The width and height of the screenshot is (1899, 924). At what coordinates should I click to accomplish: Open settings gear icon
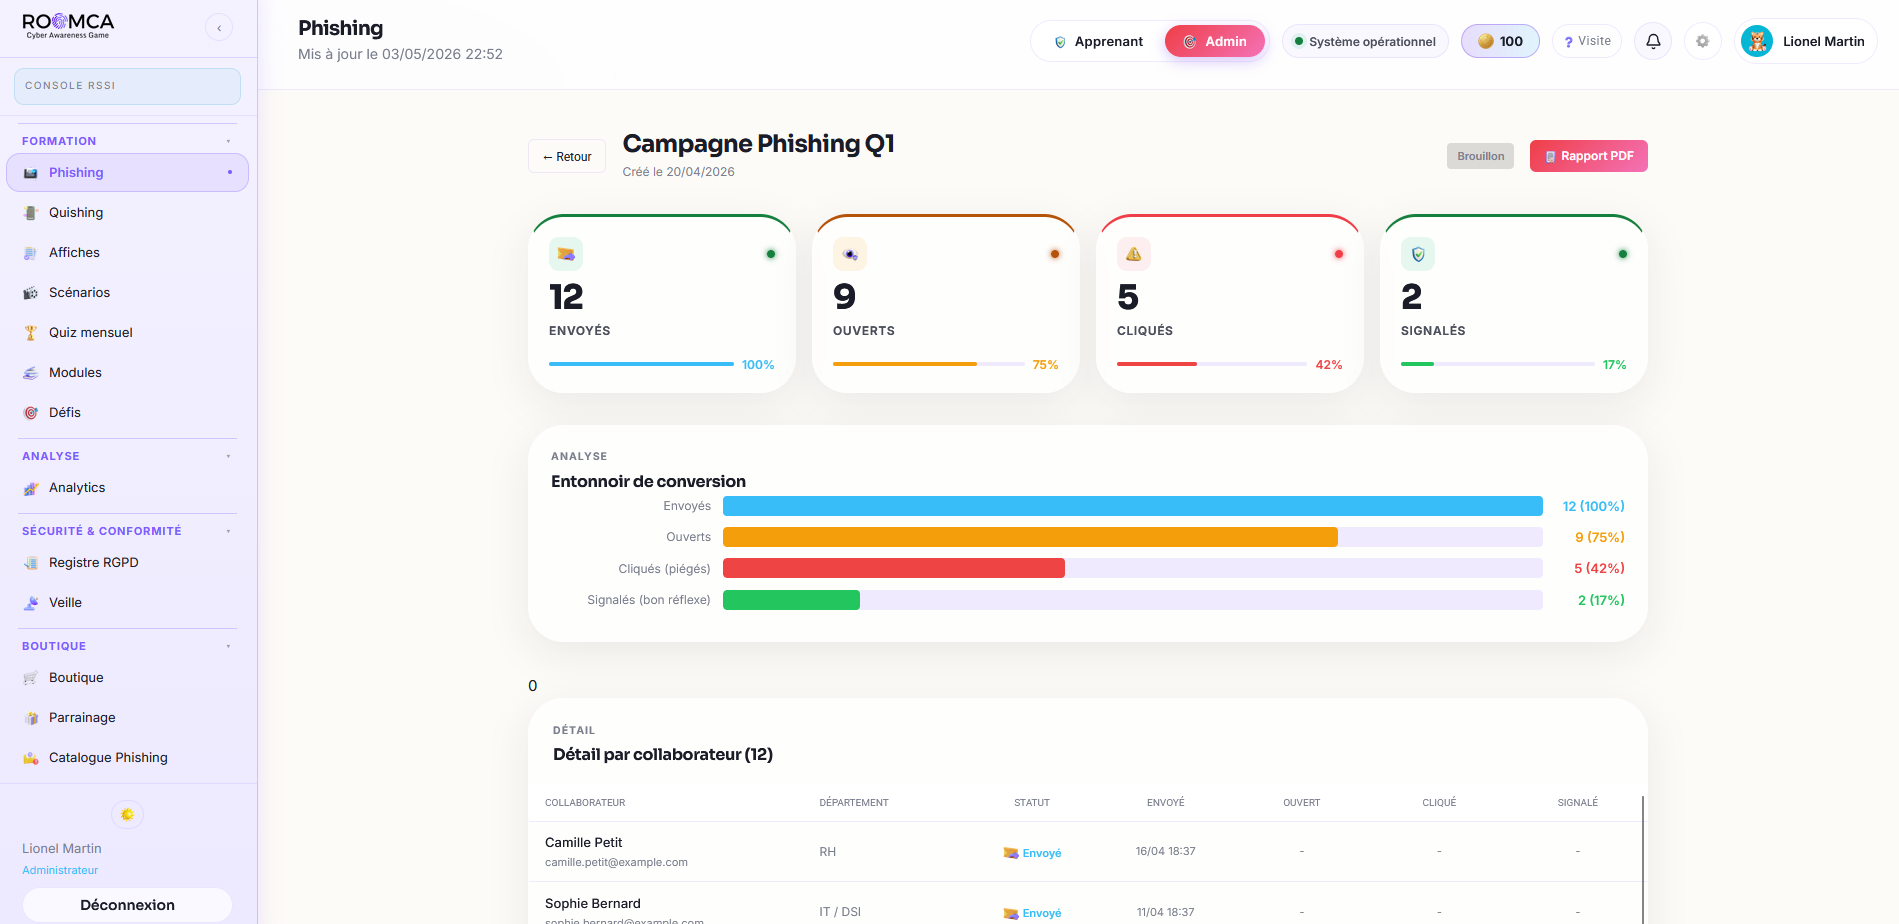tap(1702, 41)
